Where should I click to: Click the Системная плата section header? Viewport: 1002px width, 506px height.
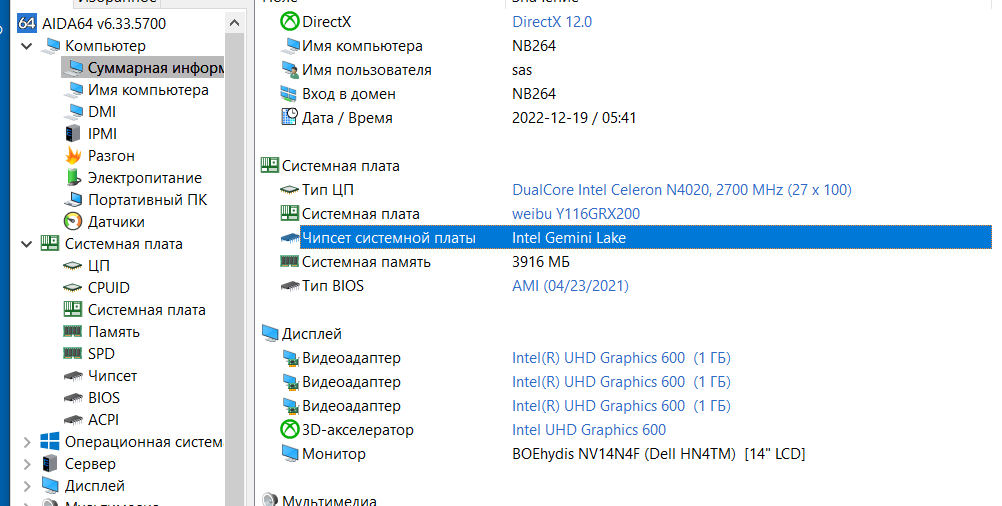pyautogui.click(x=341, y=166)
